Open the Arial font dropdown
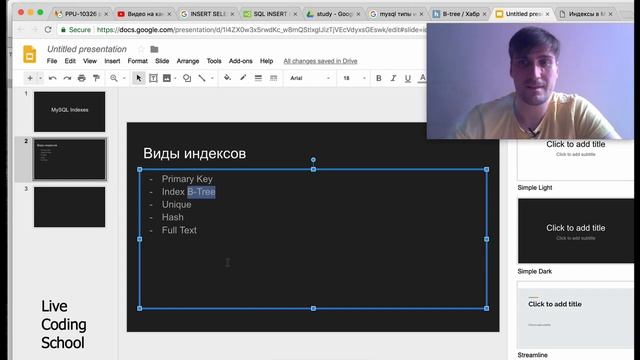The image size is (640, 360). pyautogui.click(x=310, y=78)
